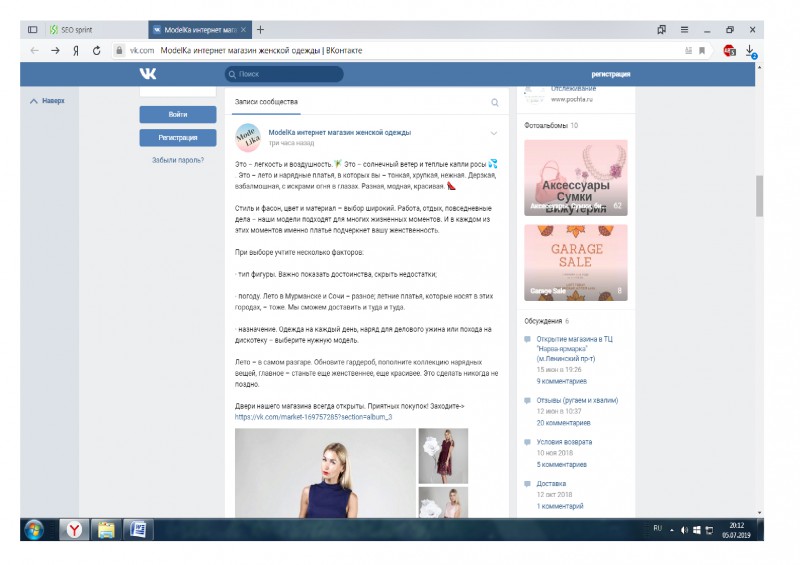Show hidden tray icons arrow
Viewport: 800px width, 565px height.
pyautogui.click(x=671, y=530)
